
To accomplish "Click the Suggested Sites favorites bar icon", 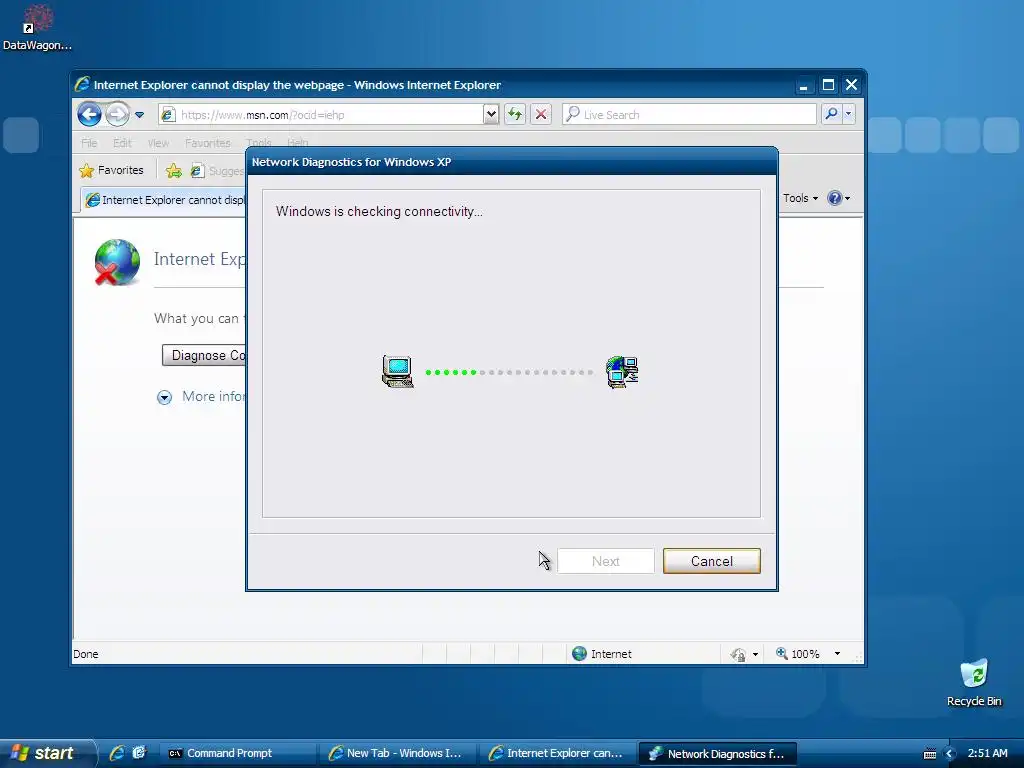I will click(x=197, y=170).
